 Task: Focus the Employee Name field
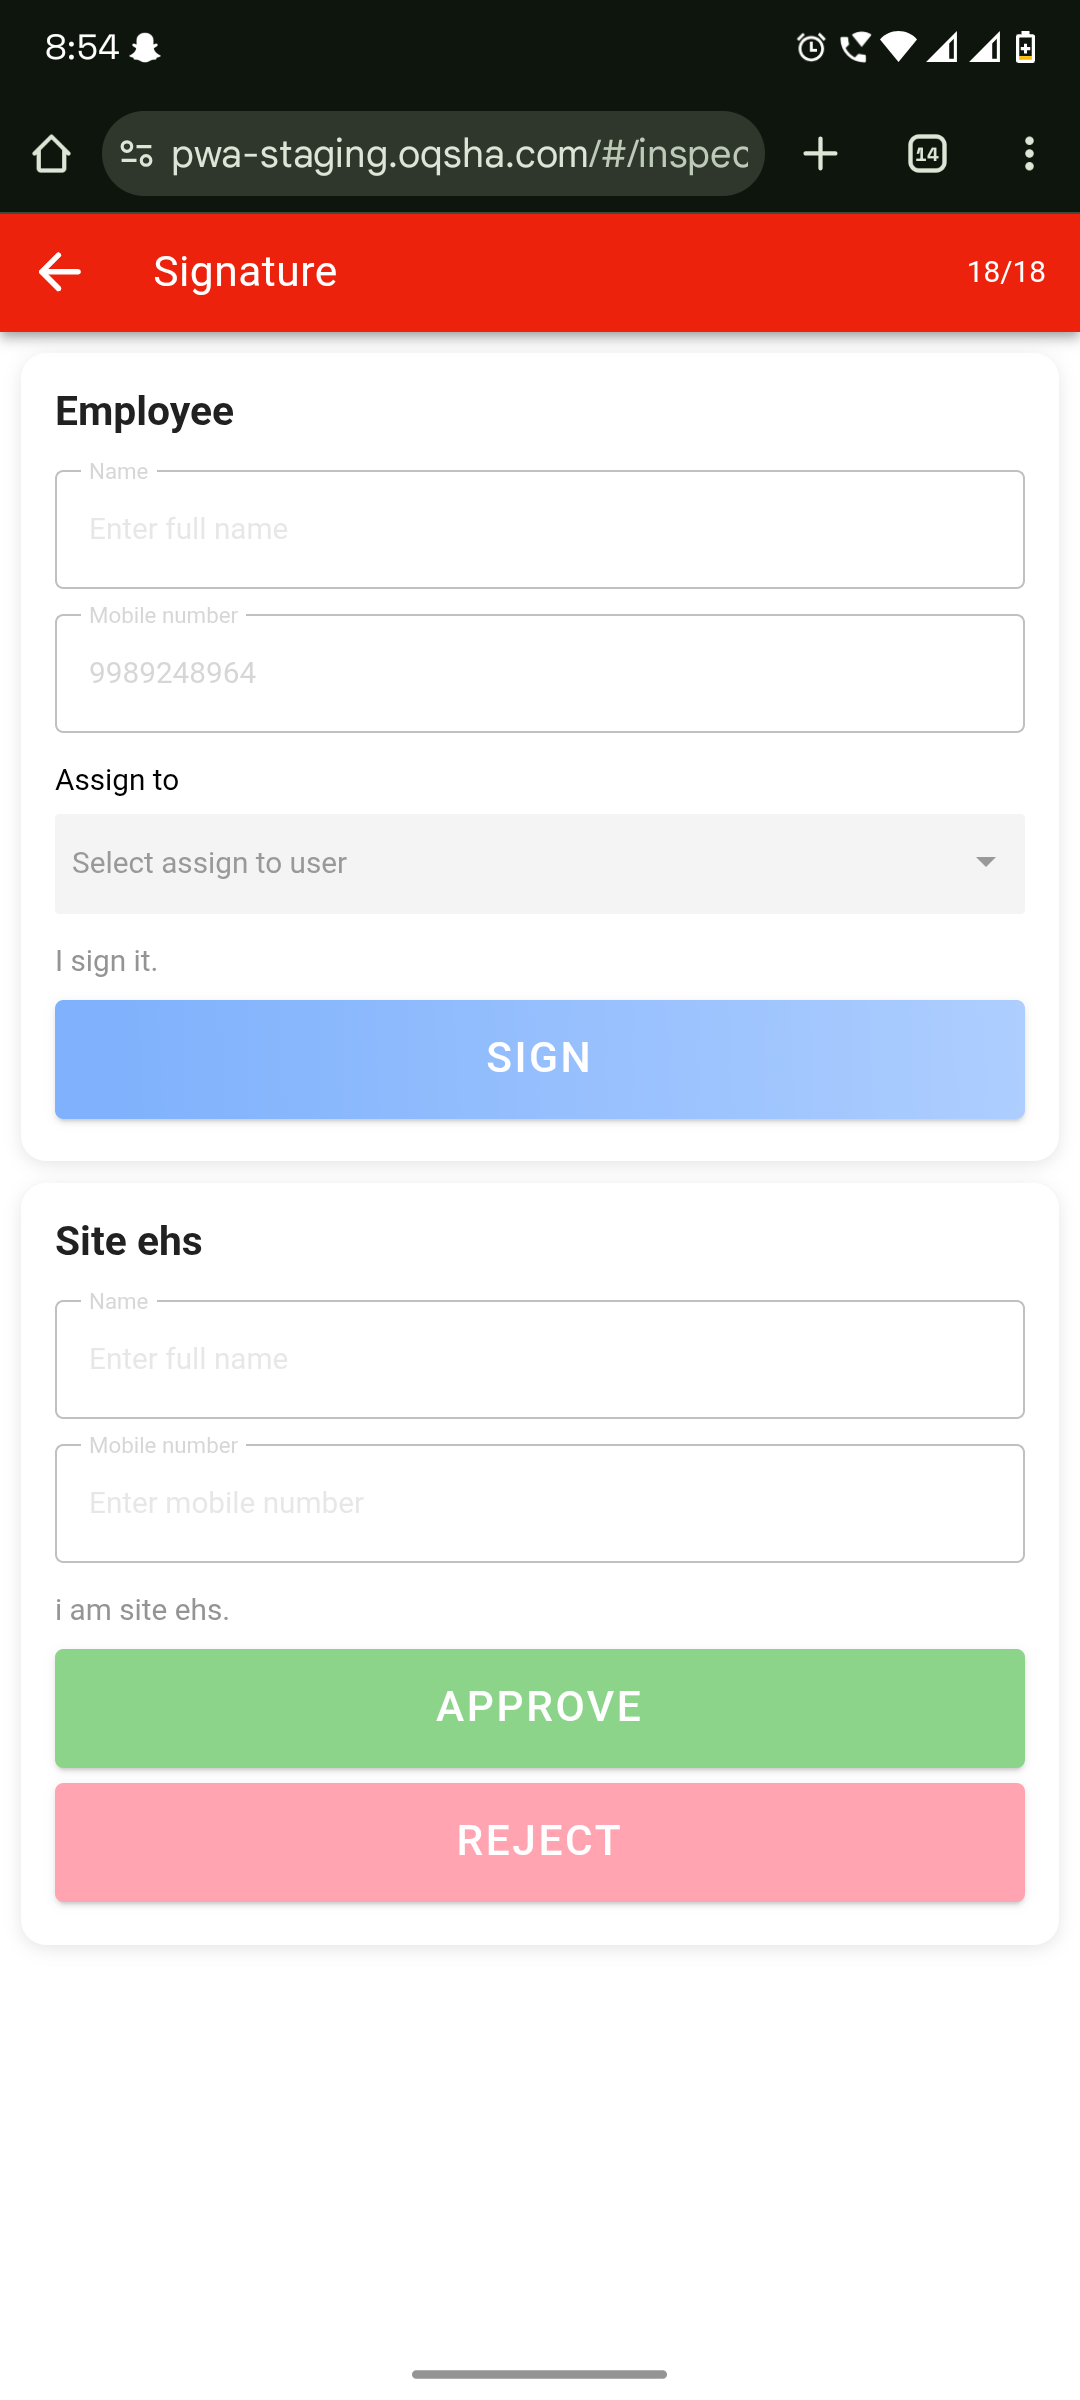pyautogui.click(x=540, y=529)
